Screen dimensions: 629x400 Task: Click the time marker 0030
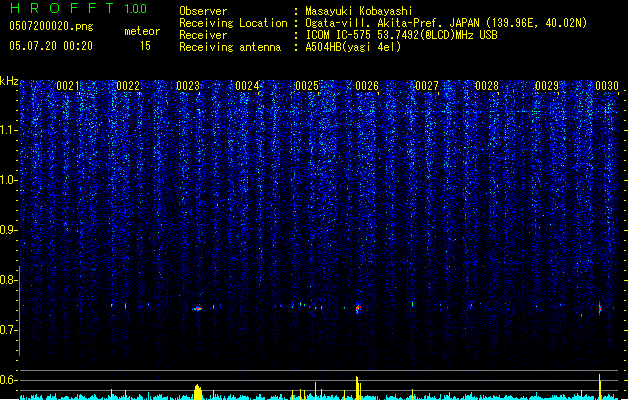click(x=607, y=86)
